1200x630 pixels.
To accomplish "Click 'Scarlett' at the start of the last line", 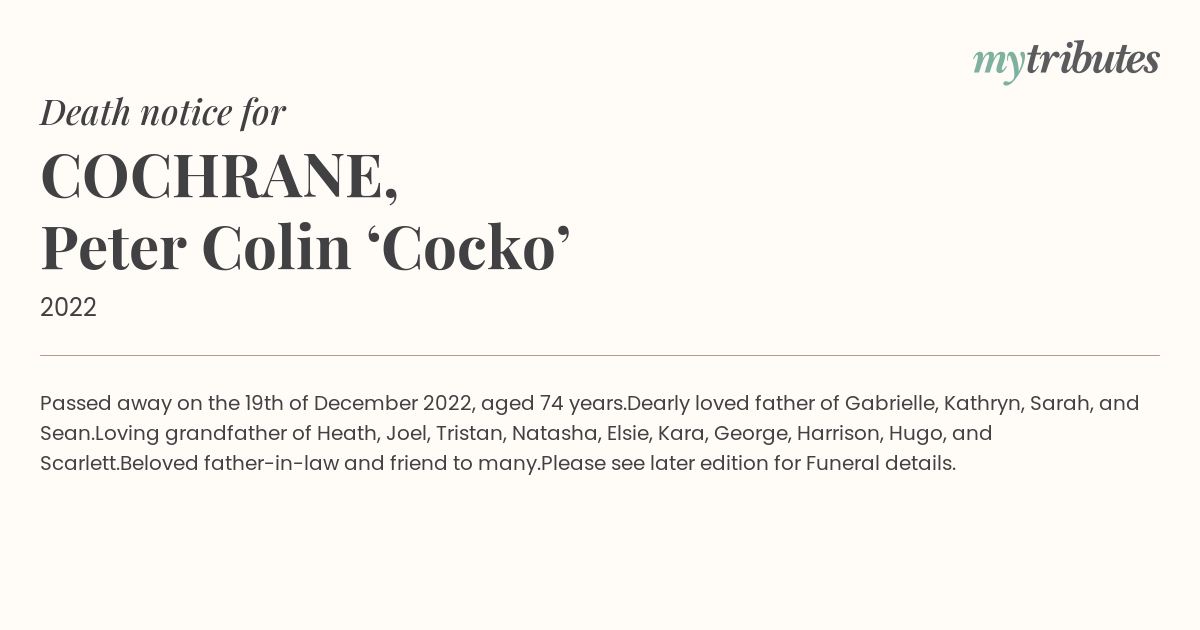I will [79, 464].
